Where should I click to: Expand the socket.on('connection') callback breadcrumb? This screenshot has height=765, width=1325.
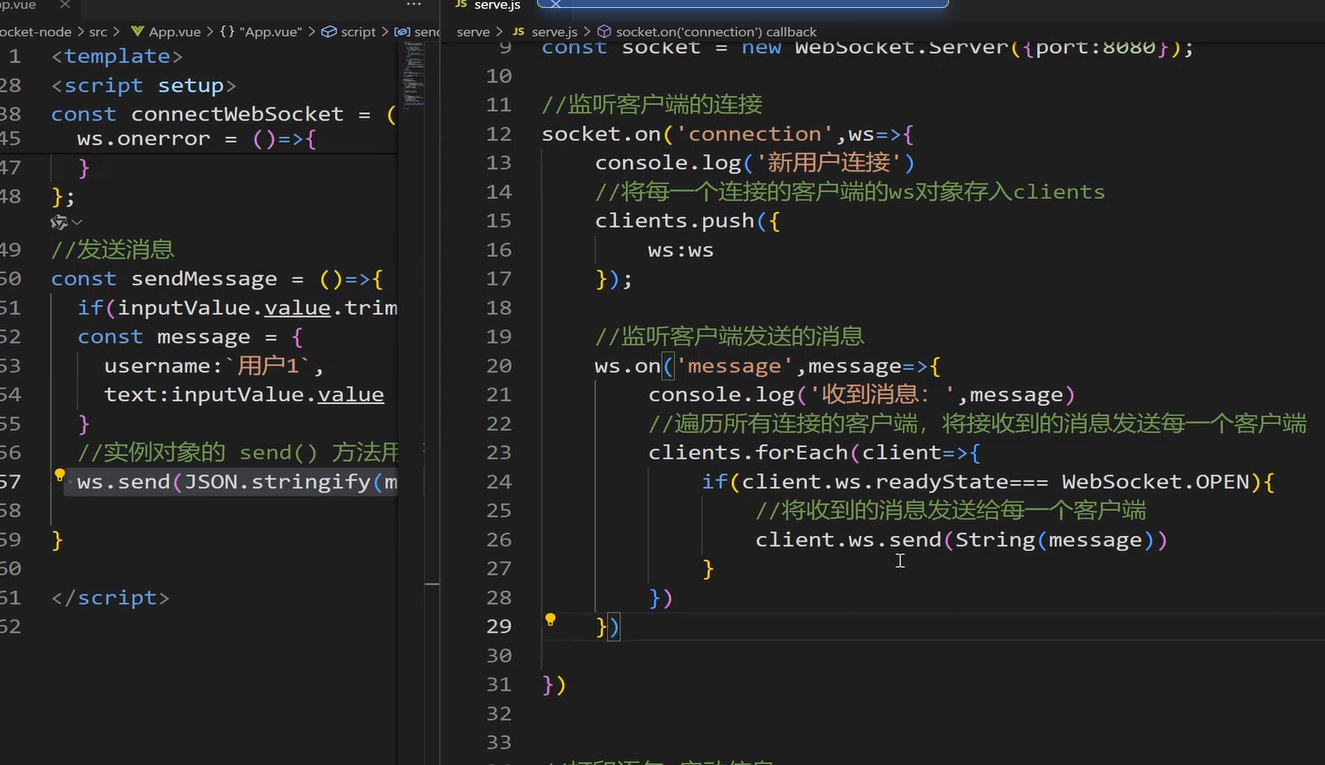click(x=714, y=31)
